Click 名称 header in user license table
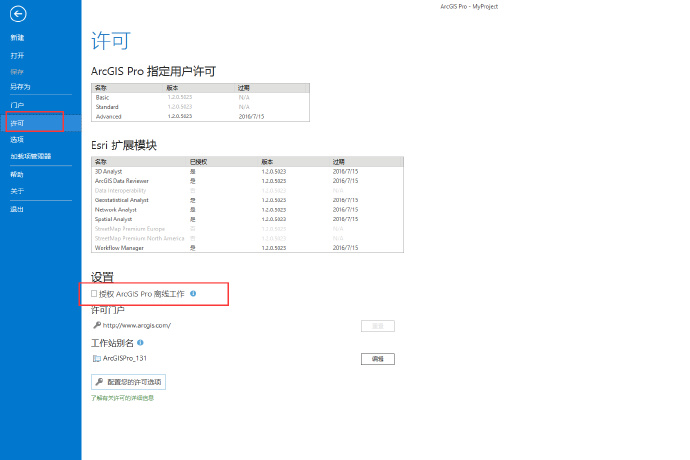The width and height of the screenshot is (690, 460). pos(101,88)
